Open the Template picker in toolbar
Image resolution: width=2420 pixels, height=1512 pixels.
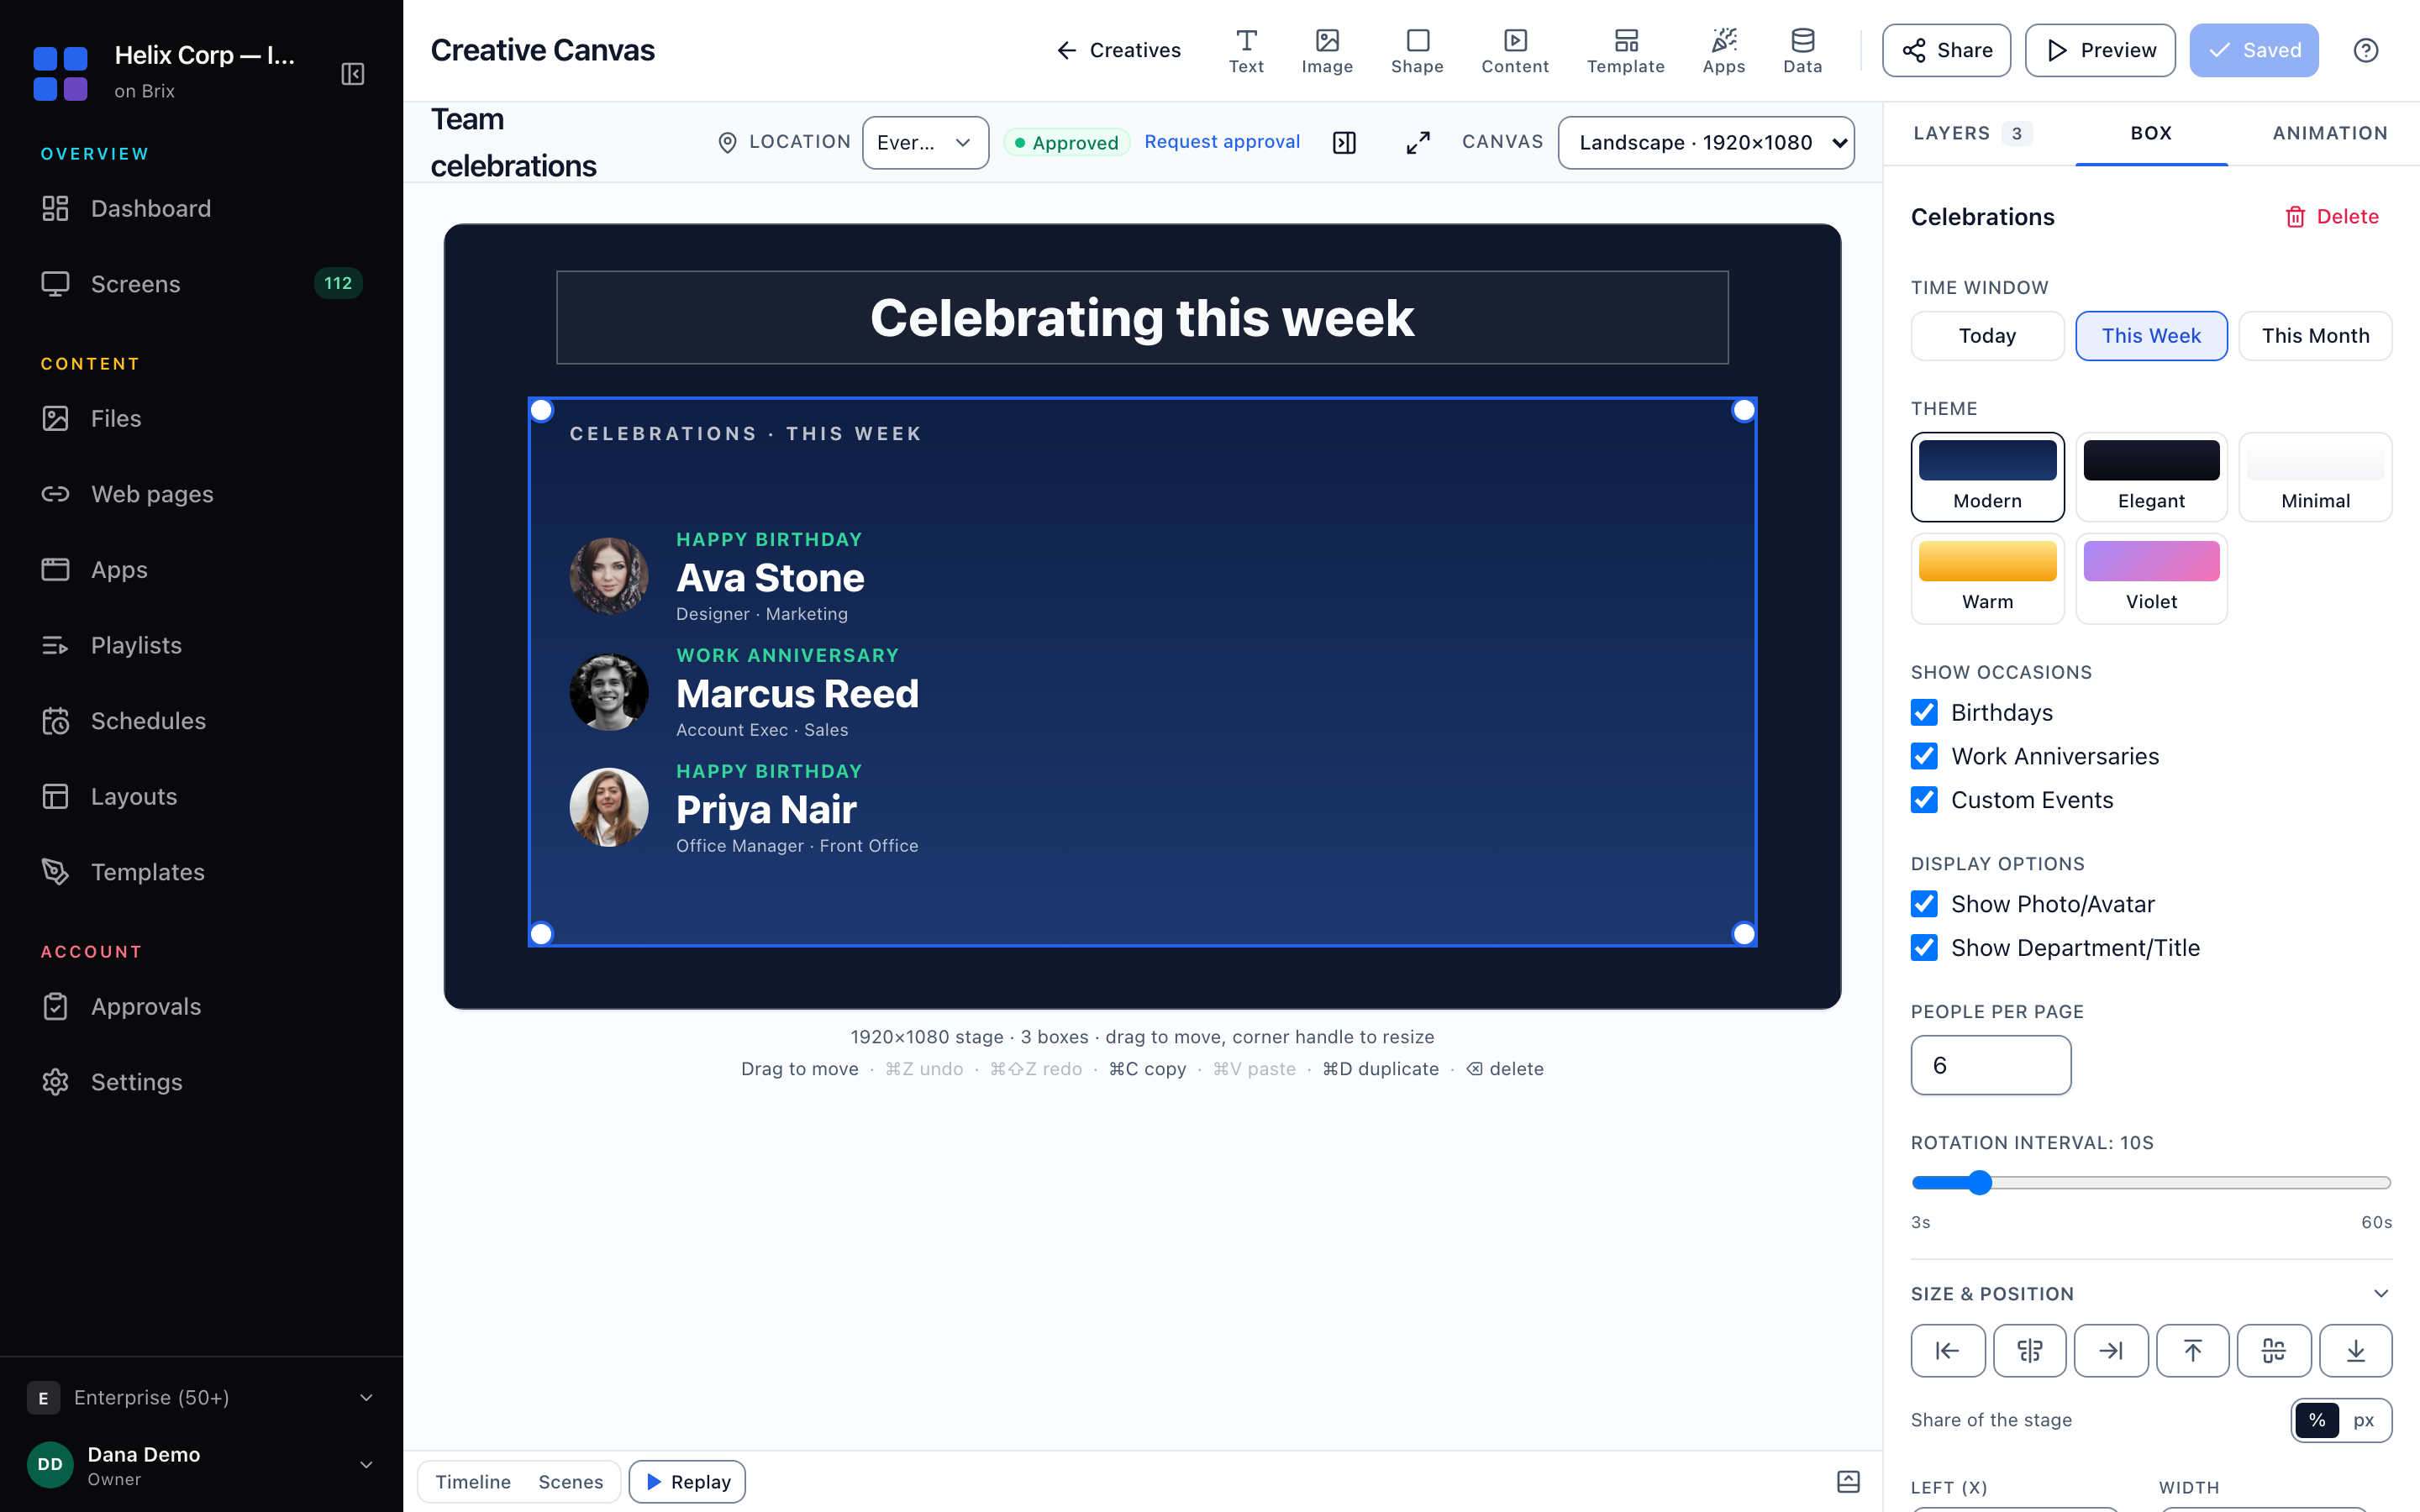tap(1625, 50)
